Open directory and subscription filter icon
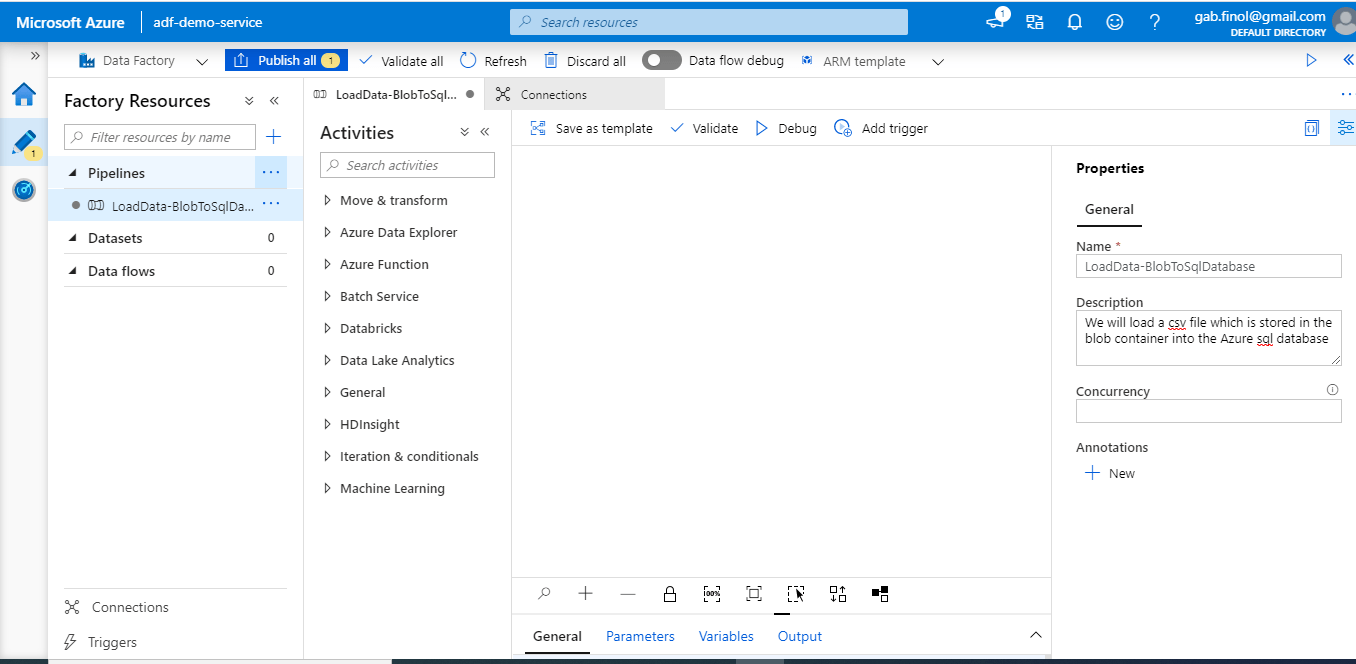 coord(1035,22)
